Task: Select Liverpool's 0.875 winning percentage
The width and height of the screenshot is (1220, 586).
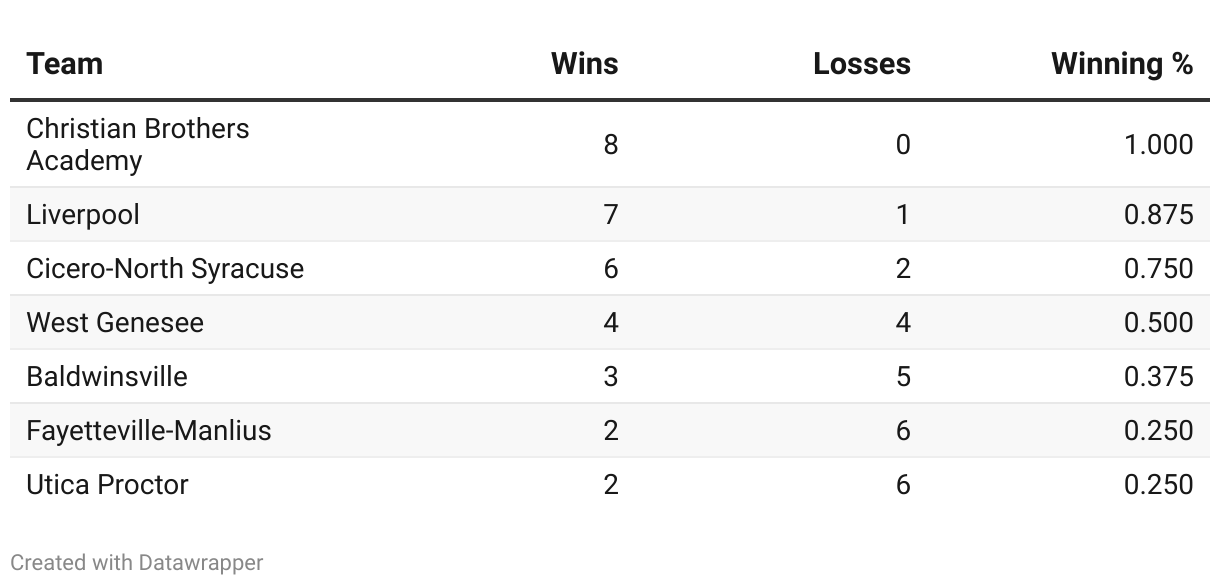Action: [1158, 215]
